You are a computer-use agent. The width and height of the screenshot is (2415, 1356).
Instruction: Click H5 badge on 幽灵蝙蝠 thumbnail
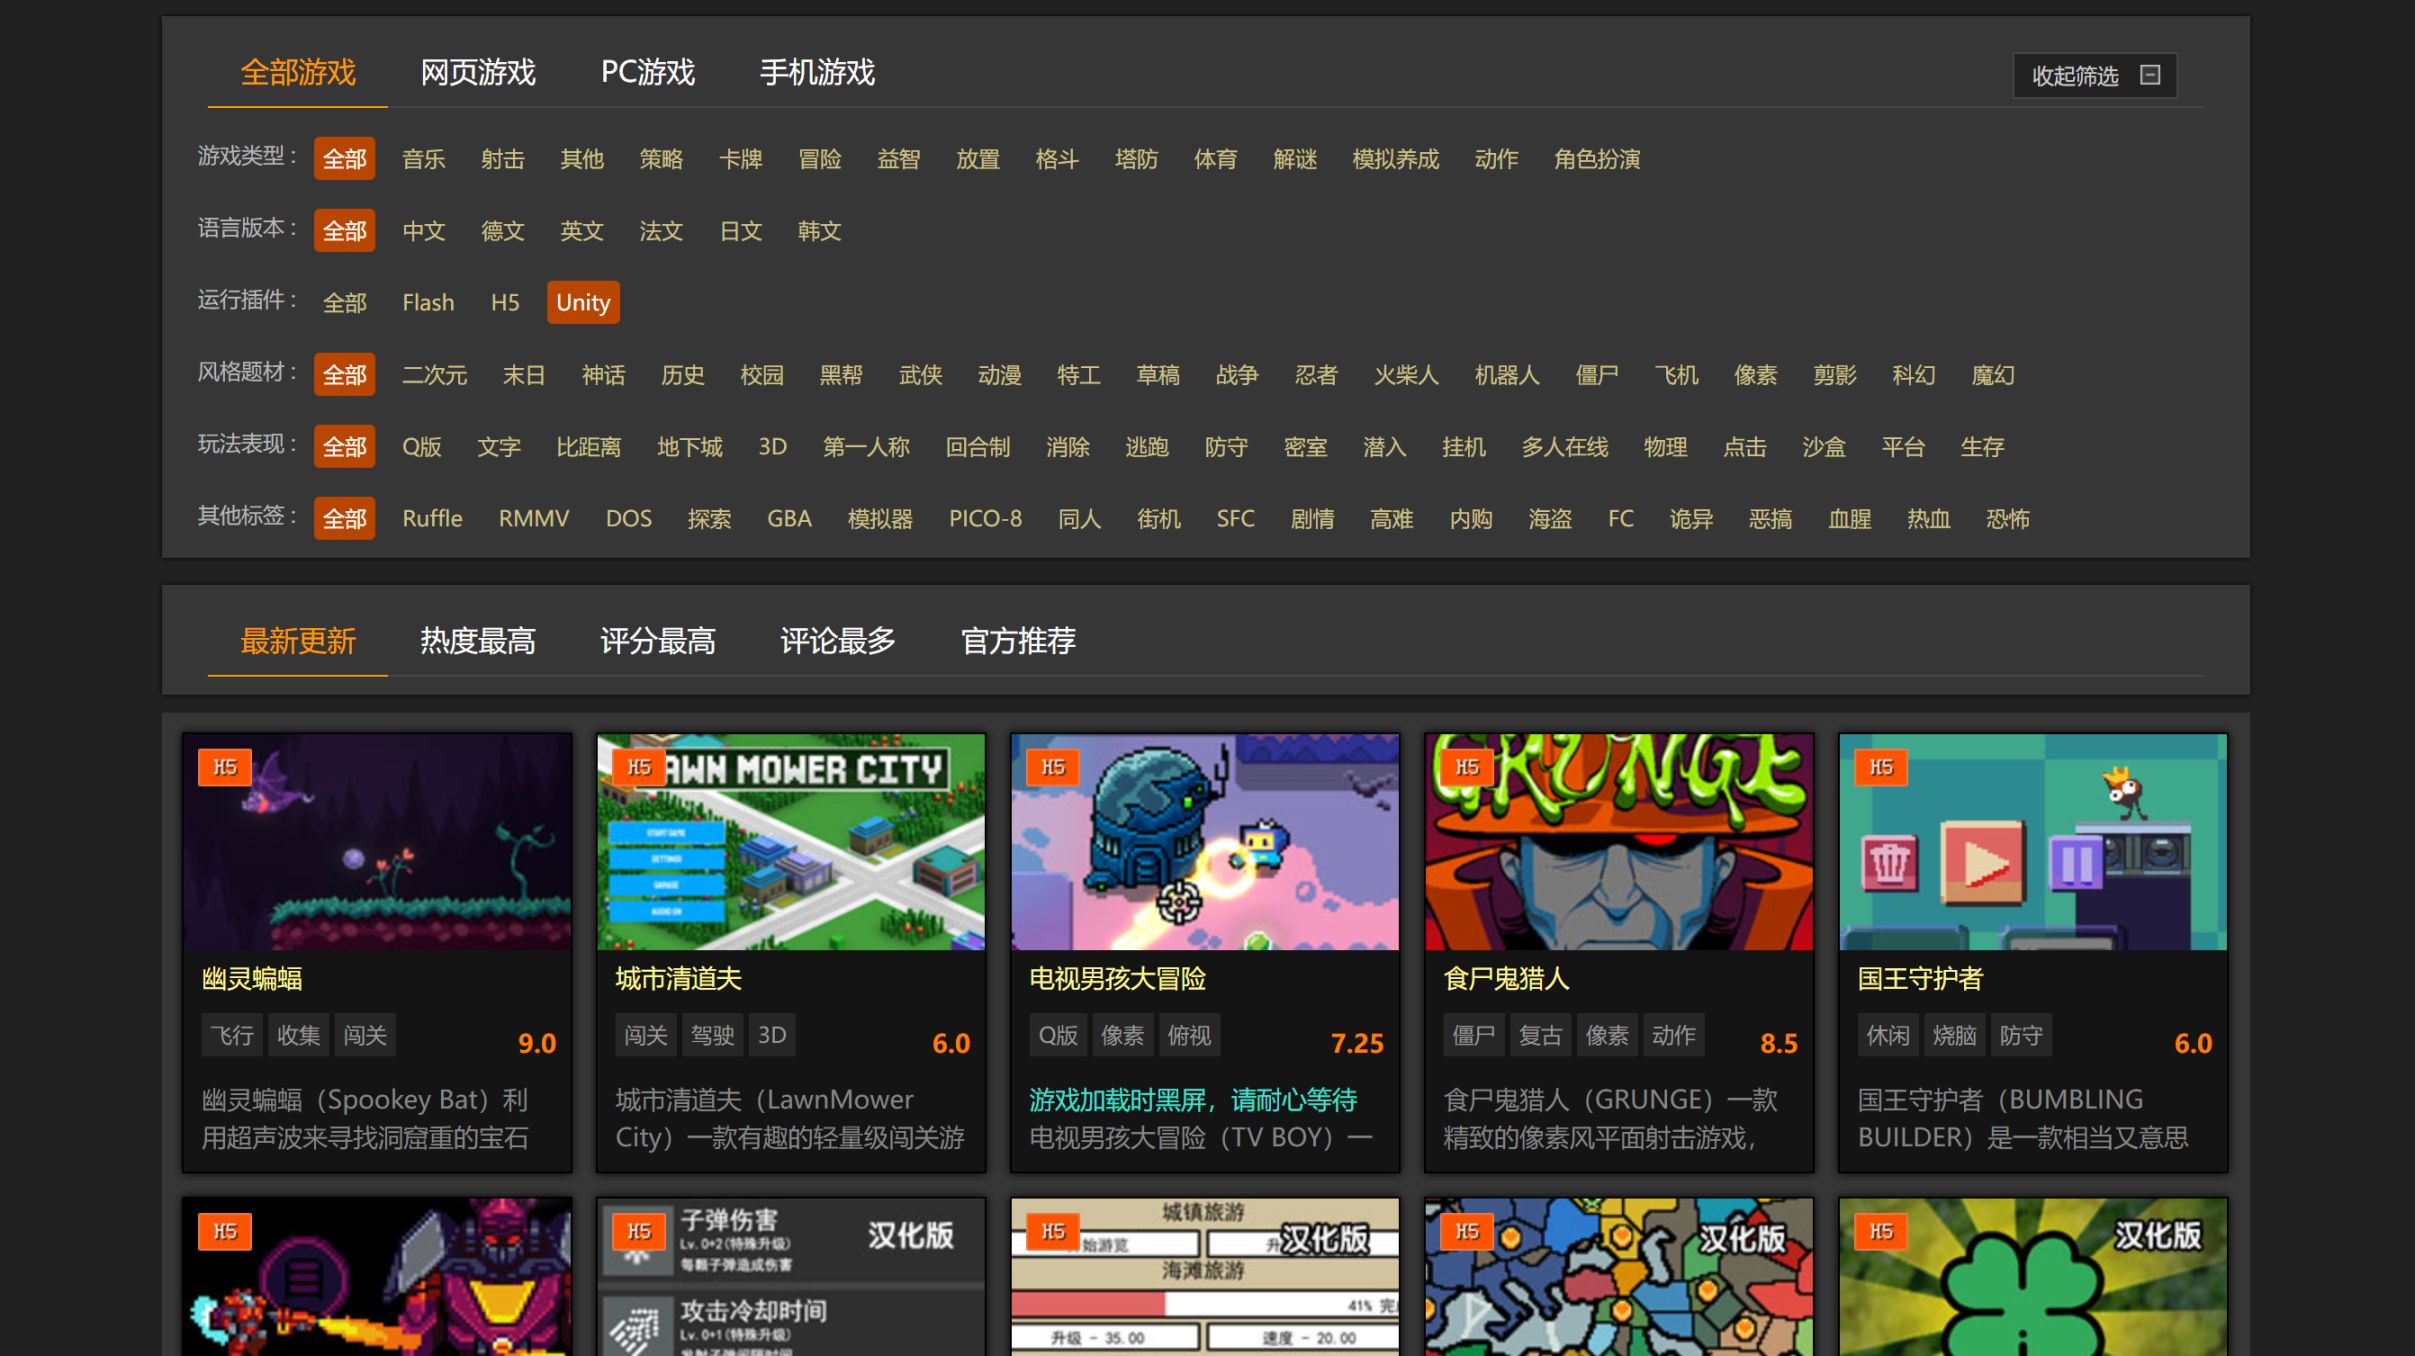coord(225,767)
